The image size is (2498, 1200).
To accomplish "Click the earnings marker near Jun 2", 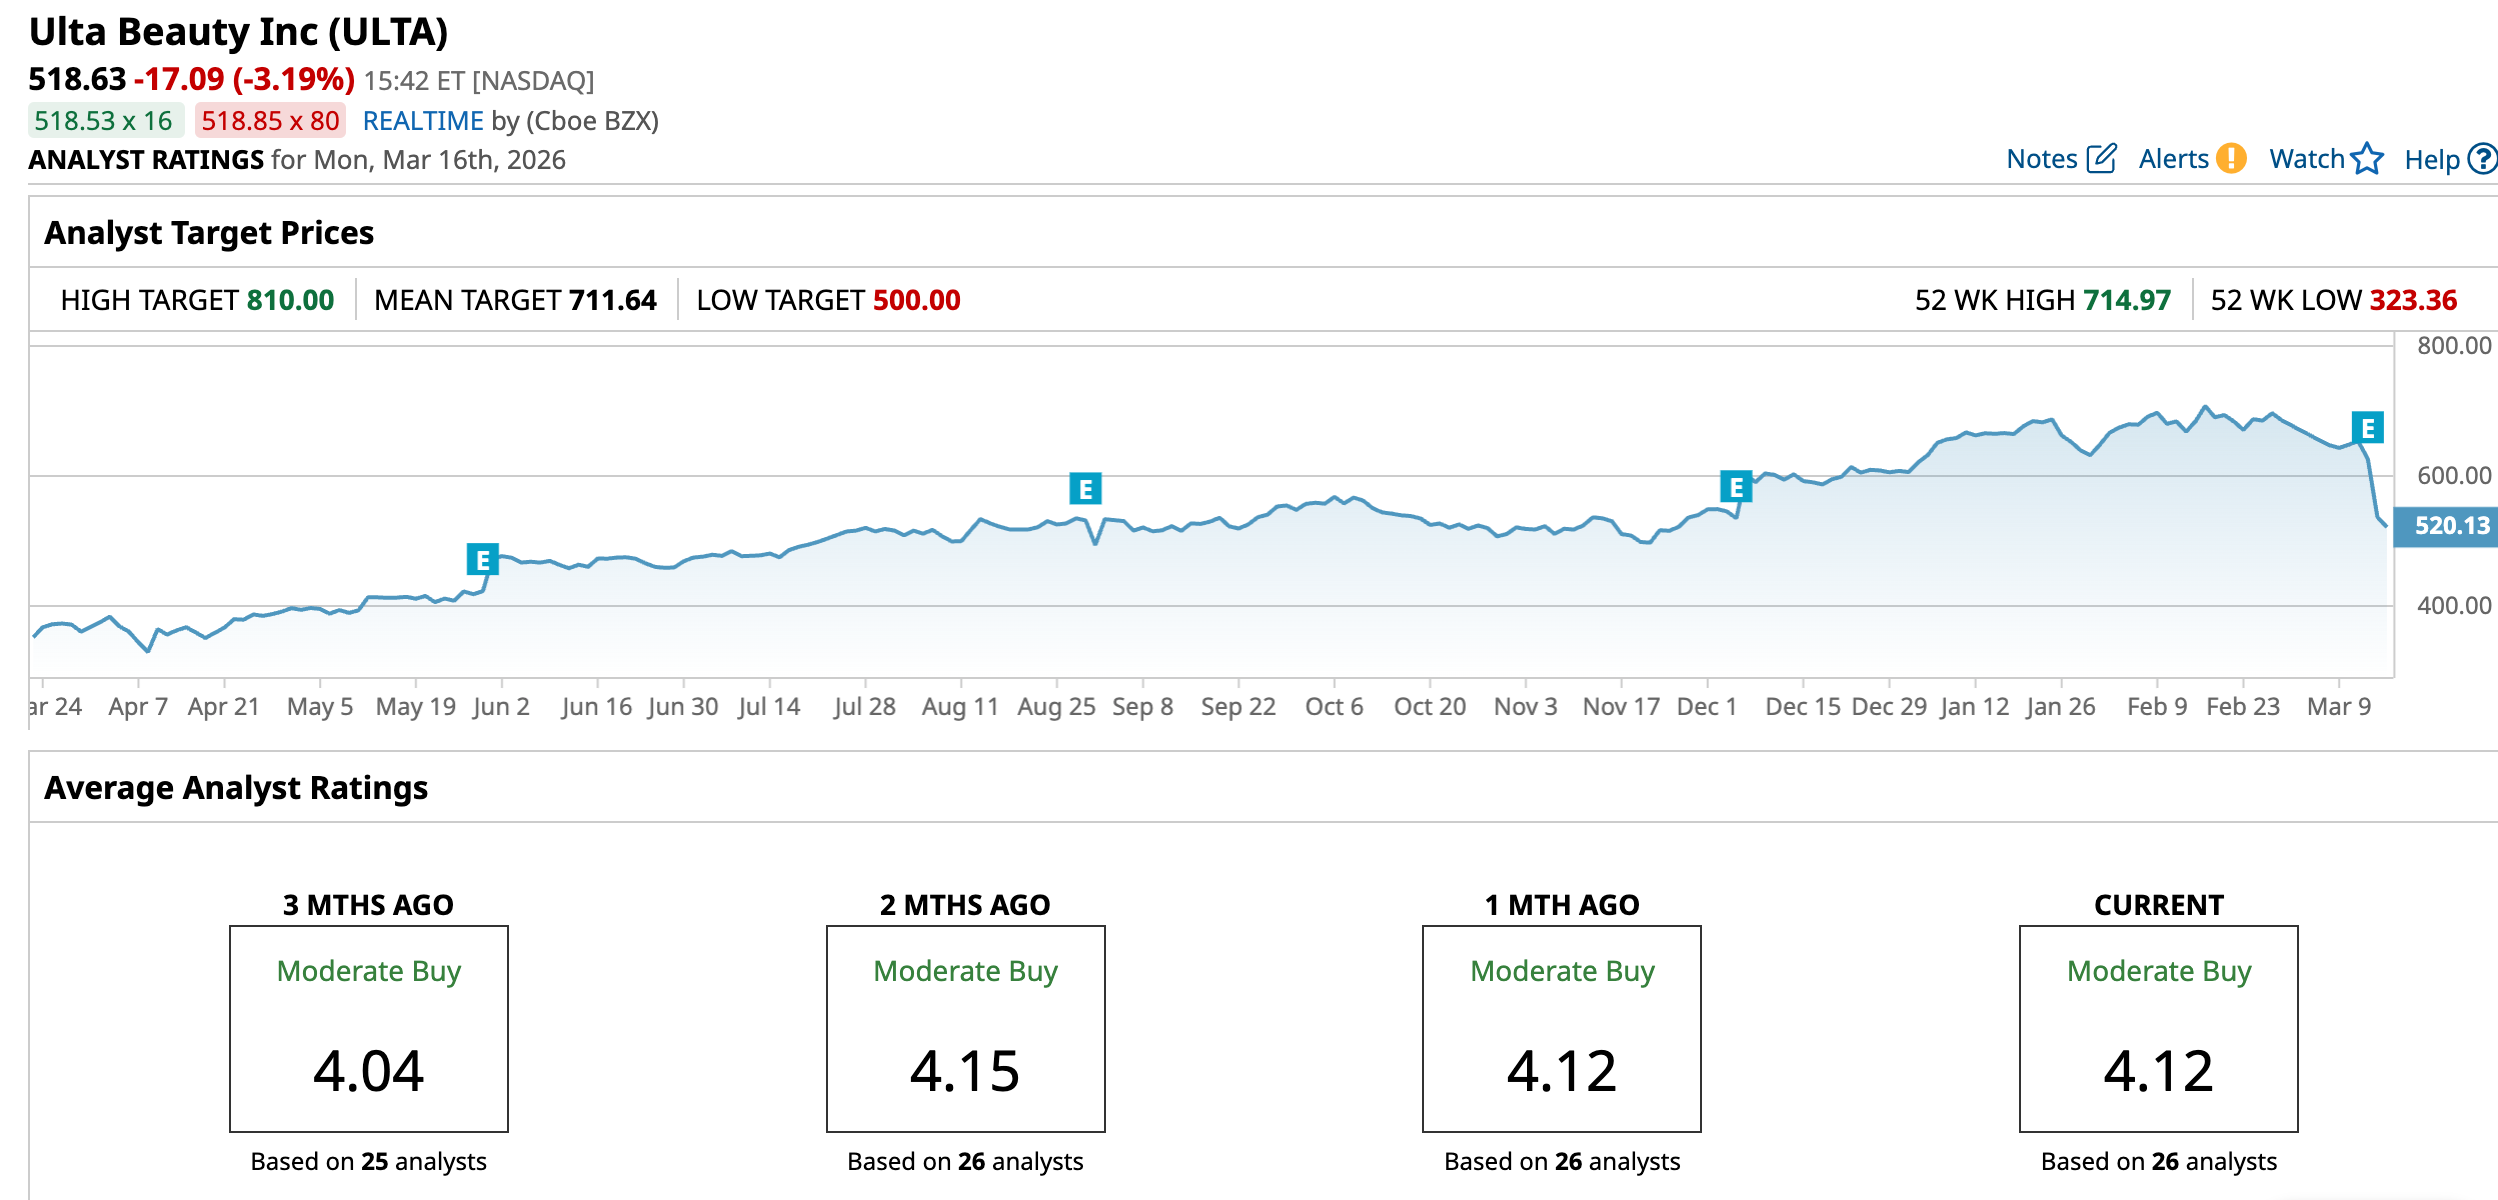I will coord(482,560).
